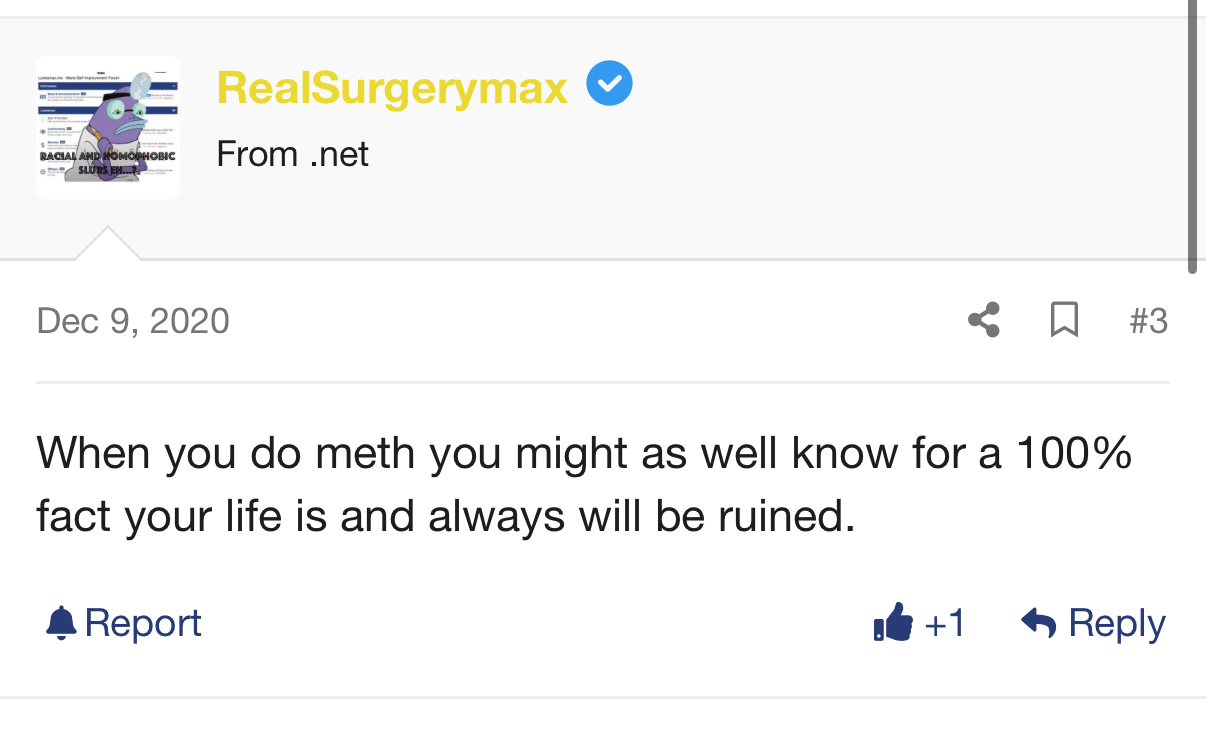Bookmark this post with the bookmark icon
This screenshot has width=1206, height=735.
tap(1064, 320)
